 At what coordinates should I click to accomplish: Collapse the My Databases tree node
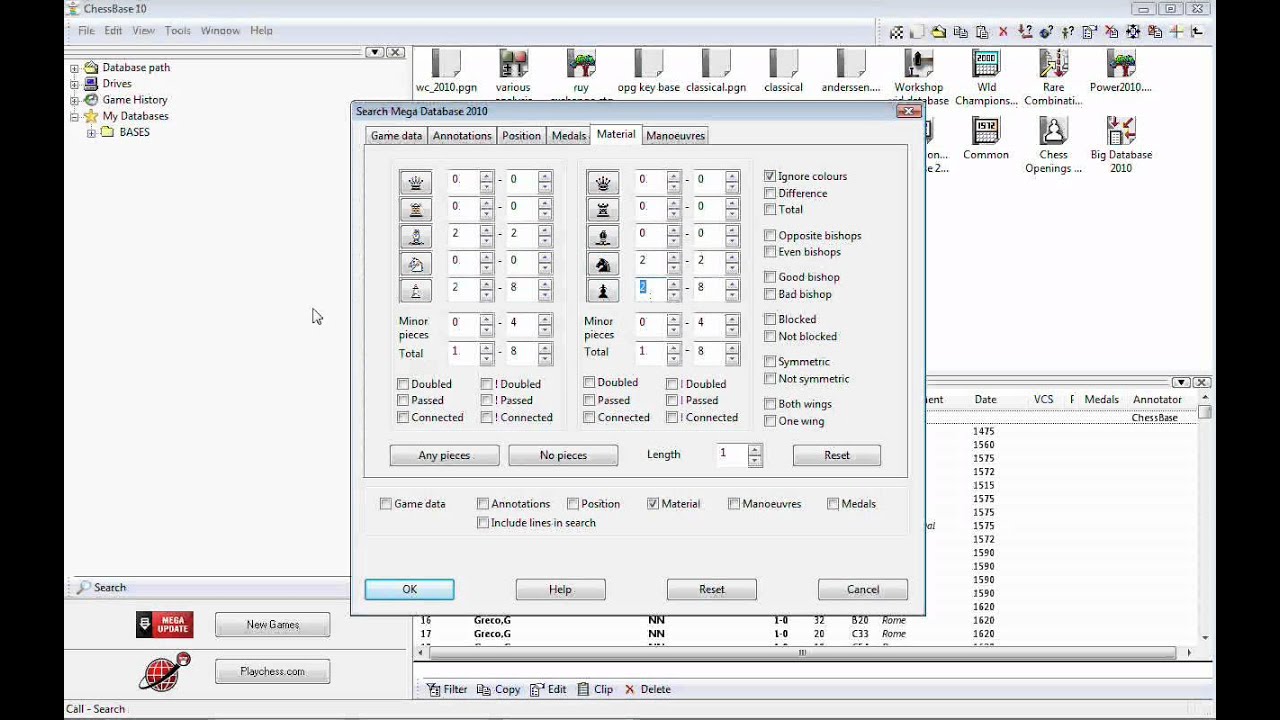coord(74,116)
